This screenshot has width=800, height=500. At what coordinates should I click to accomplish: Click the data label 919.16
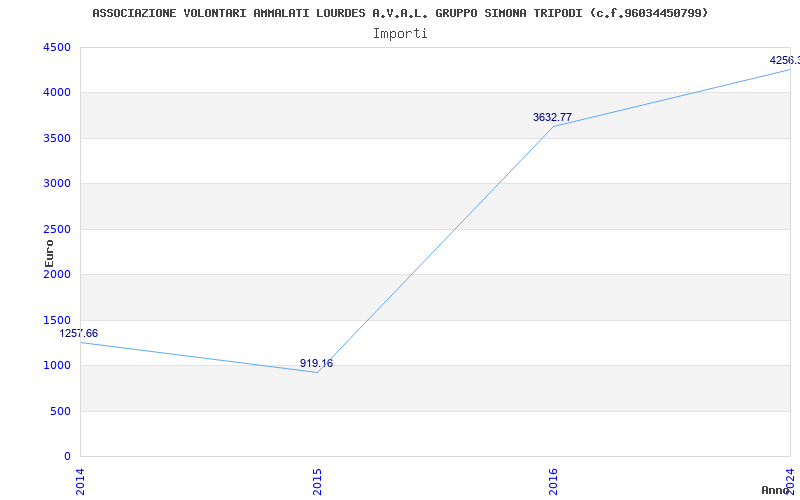click(316, 364)
